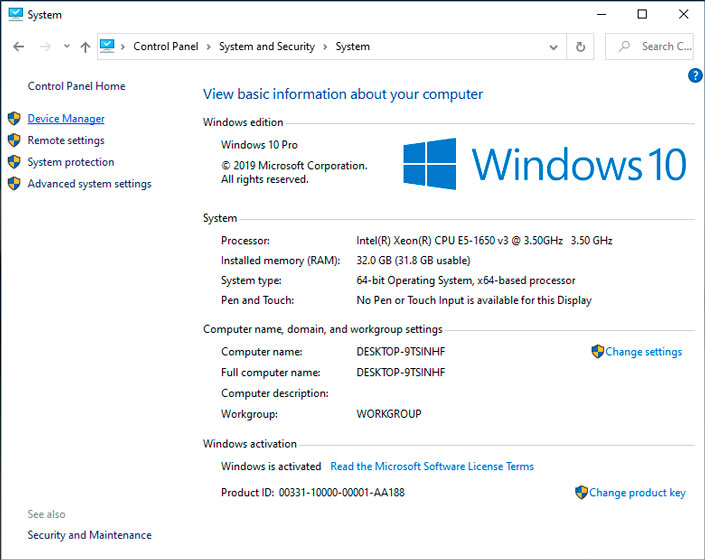Screen dimensions: 705x560
Task: Expand the chevron after System and Security
Action: point(325,47)
